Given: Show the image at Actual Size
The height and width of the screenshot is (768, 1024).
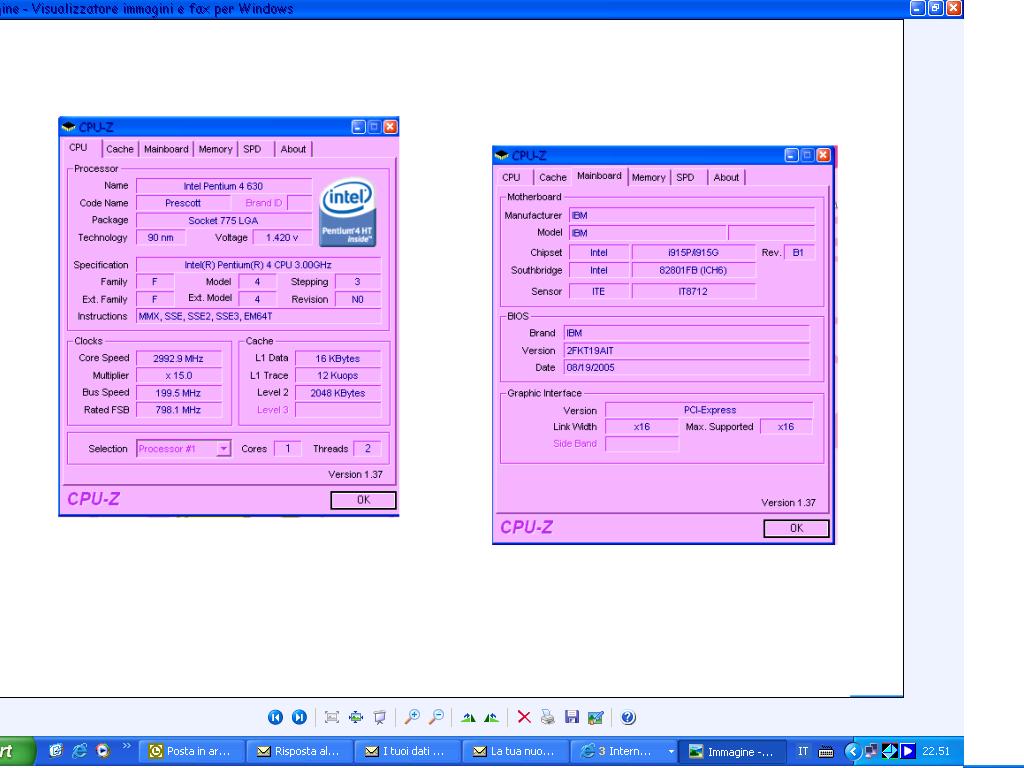Looking at the screenshot, I should point(356,717).
